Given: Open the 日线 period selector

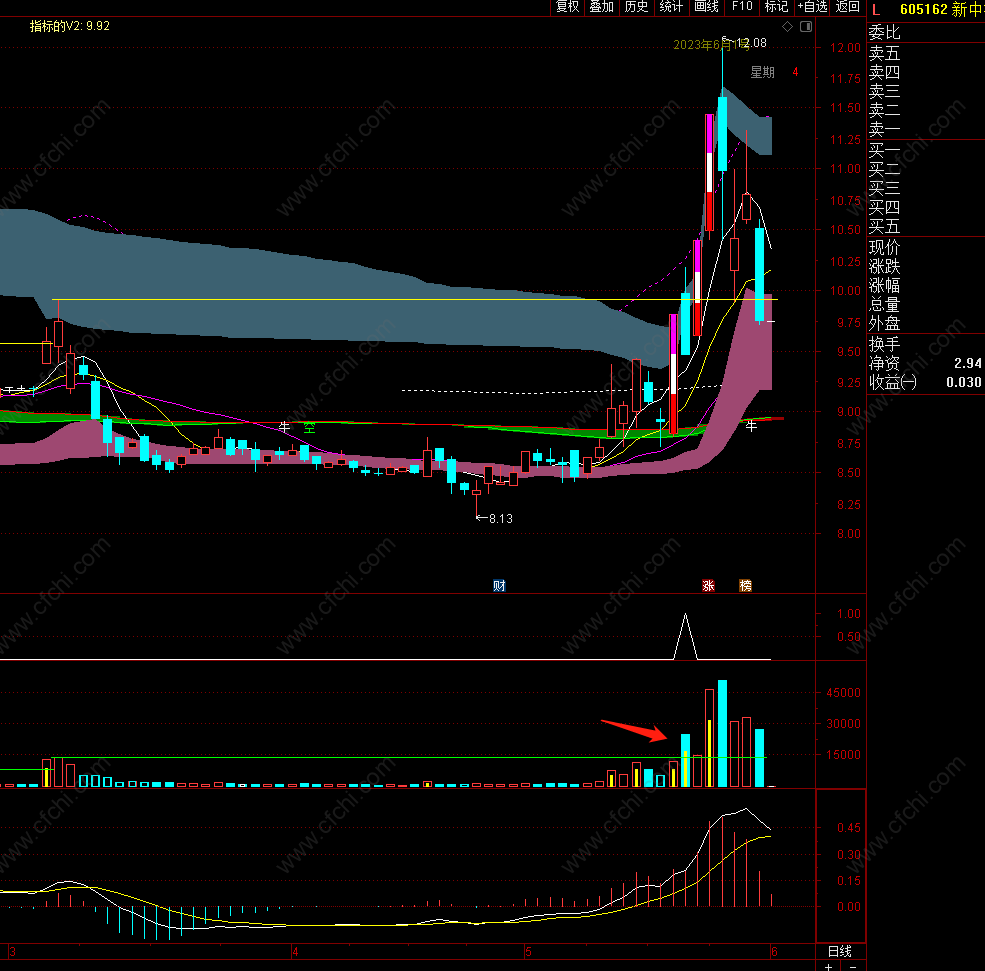Looking at the screenshot, I should 840,951.
